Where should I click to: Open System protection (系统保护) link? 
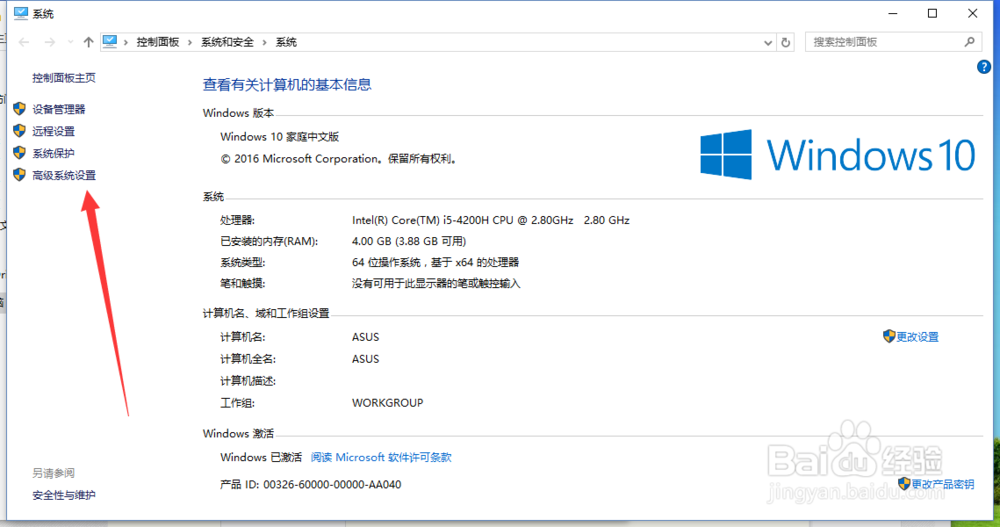(54, 153)
